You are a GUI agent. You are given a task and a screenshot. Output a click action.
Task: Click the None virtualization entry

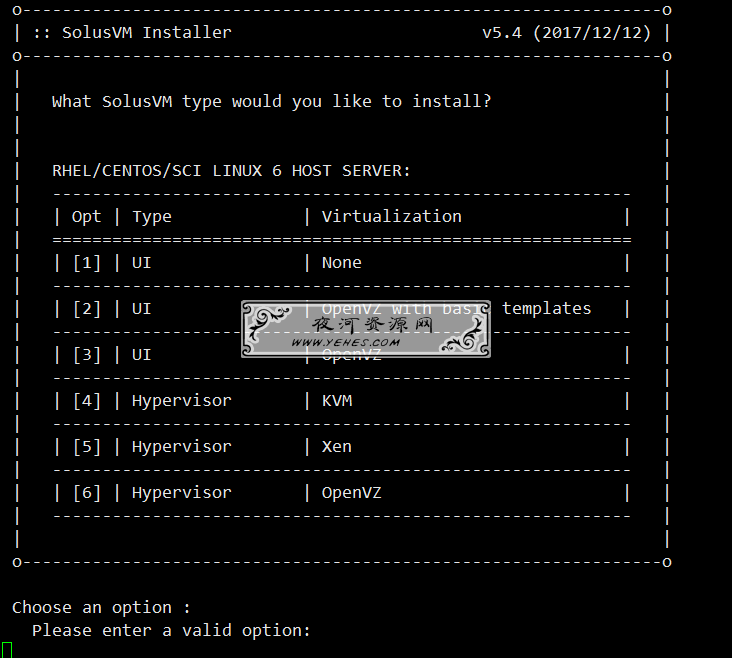pos(341,263)
